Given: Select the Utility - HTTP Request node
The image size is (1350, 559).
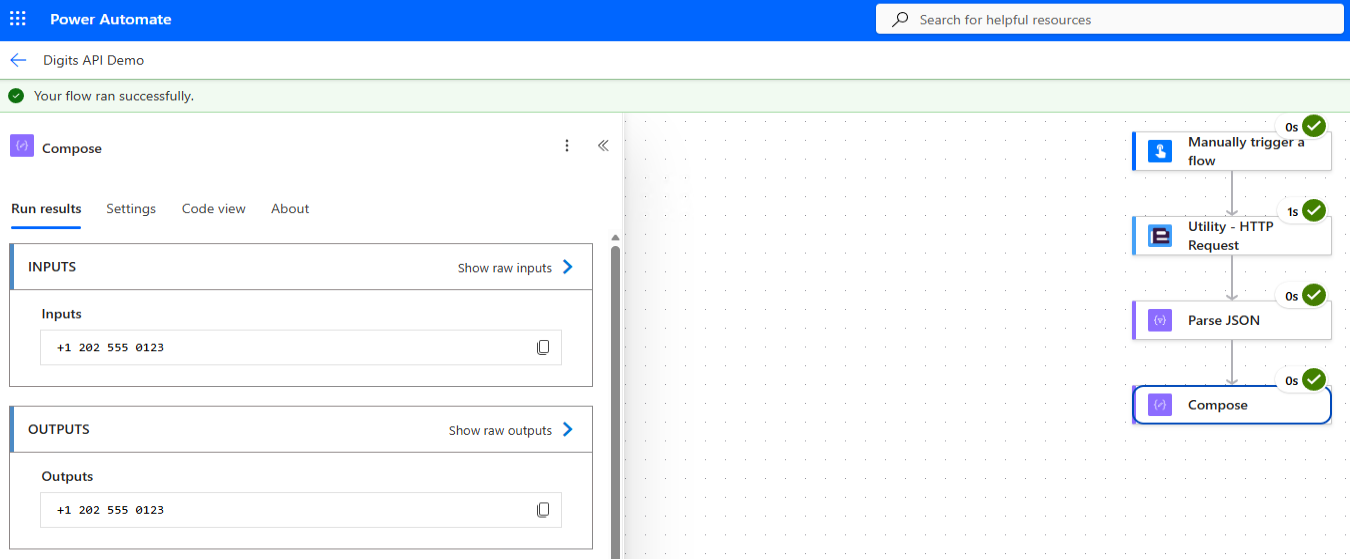Looking at the screenshot, I should click(1232, 236).
